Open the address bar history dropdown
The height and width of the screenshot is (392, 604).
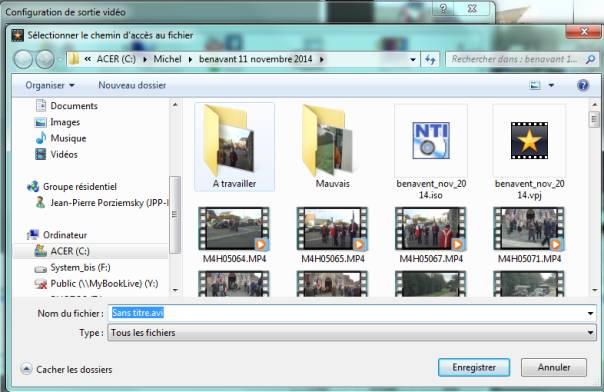click(x=413, y=60)
